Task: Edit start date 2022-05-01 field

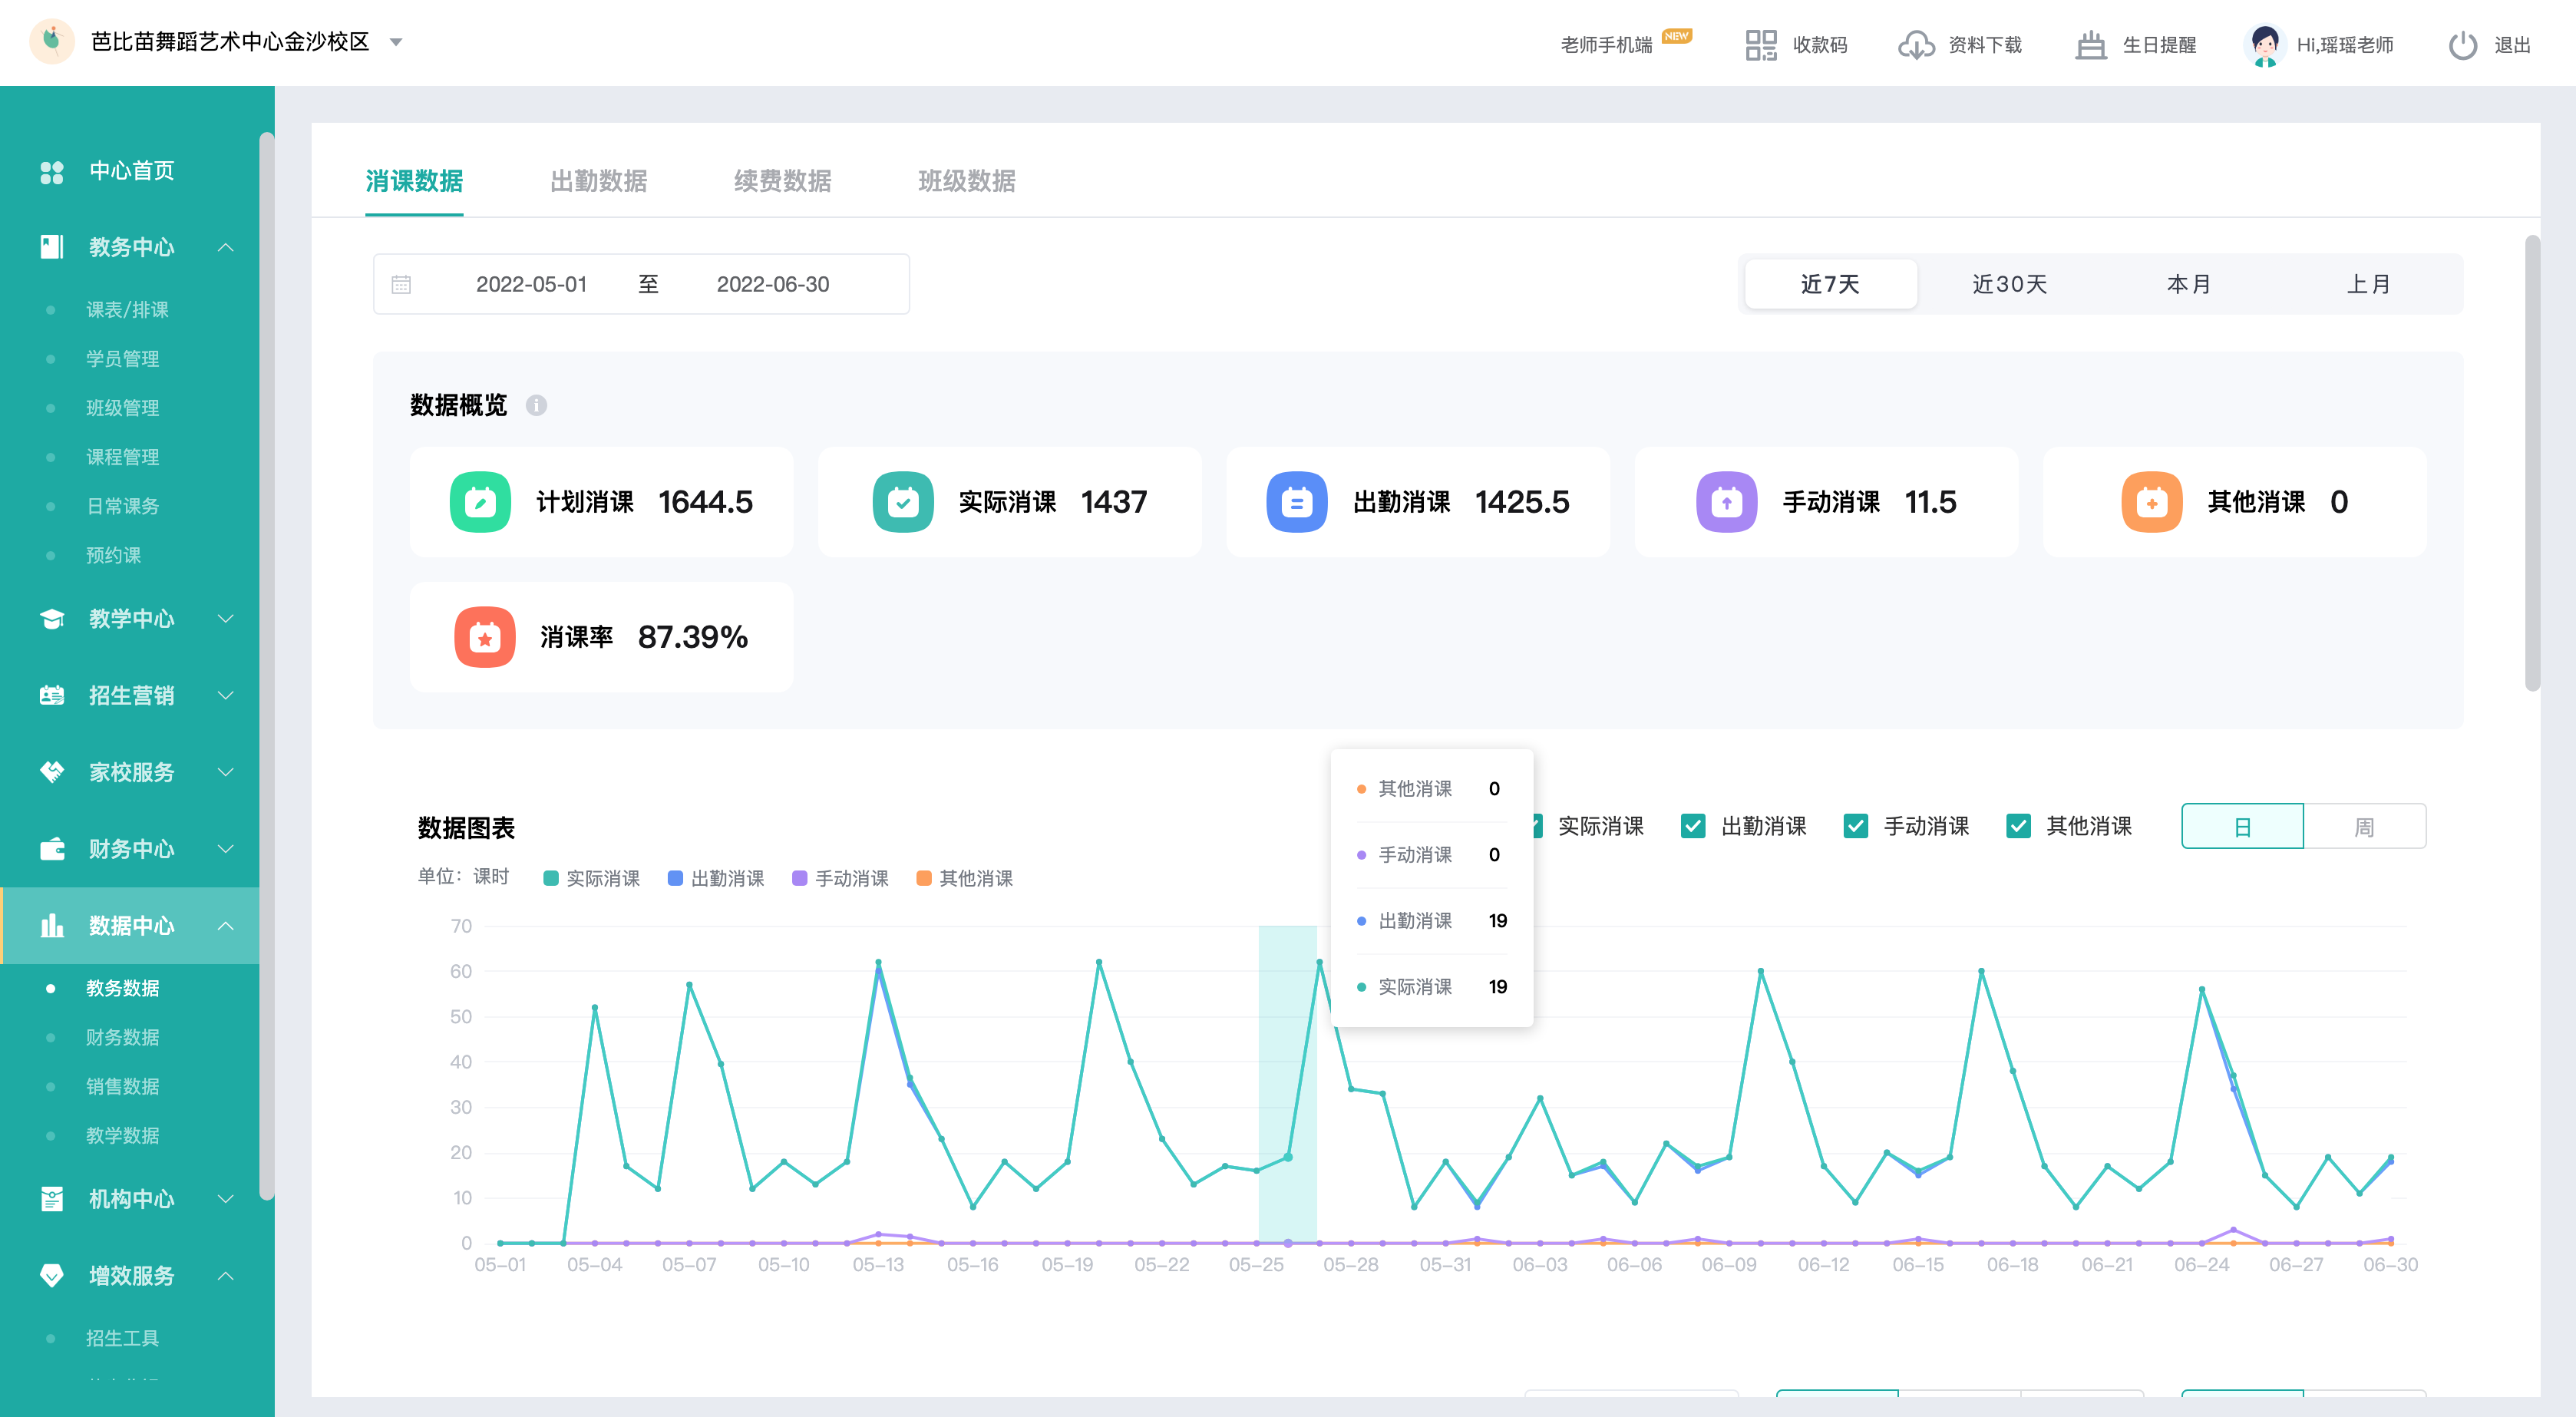Action: (531, 284)
